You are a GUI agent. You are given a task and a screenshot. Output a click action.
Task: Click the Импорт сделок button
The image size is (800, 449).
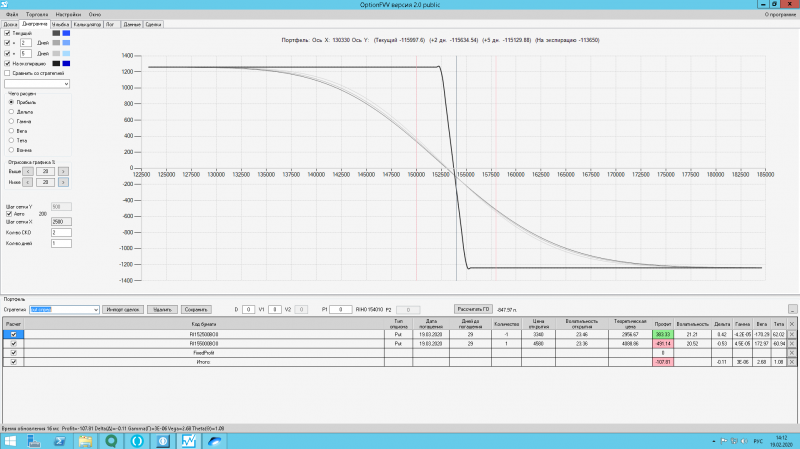tap(122, 310)
